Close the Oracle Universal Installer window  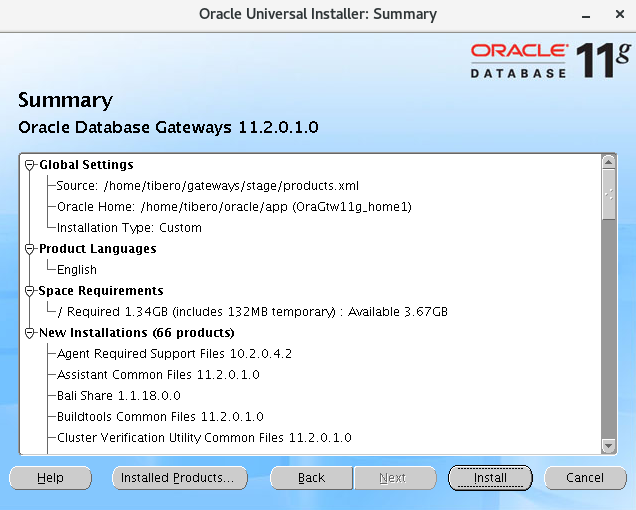(x=619, y=15)
